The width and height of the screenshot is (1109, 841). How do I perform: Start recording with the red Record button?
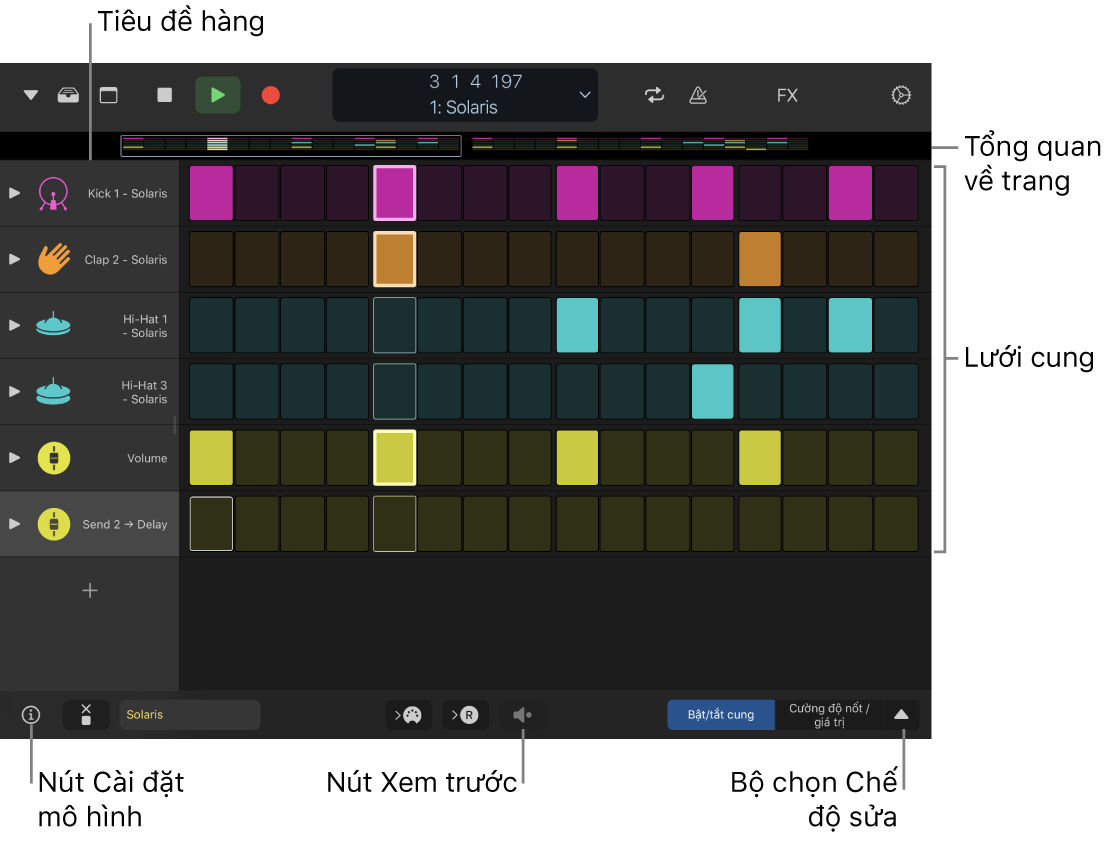tap(271, 95)
